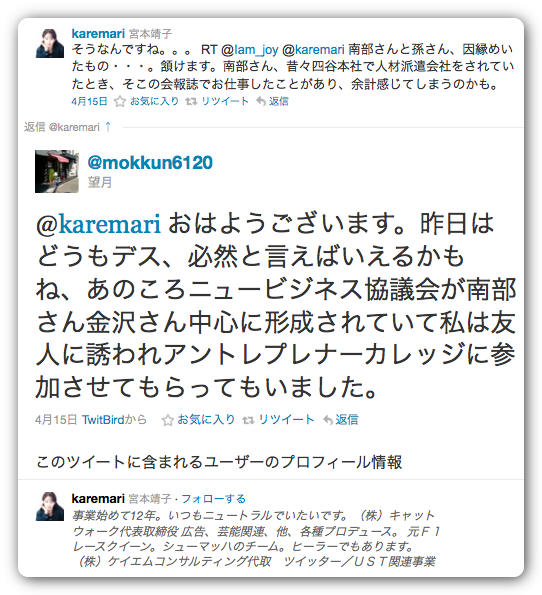Open the karemari avatar in the profile section

[50, 506]
